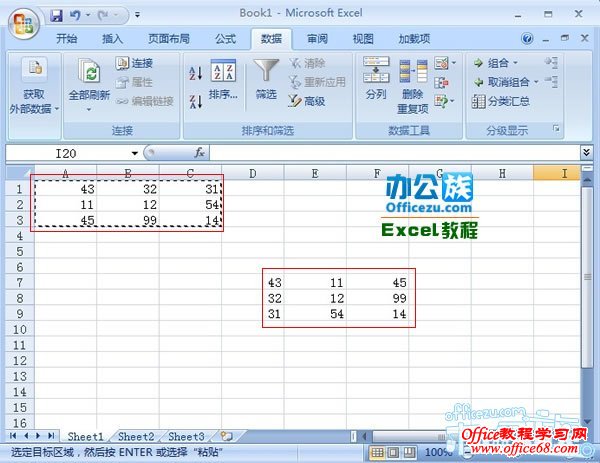The width and height of the screenshot is (600, 463).
Task: Select the 视图 ribbon tab
Action: point(363,39)
